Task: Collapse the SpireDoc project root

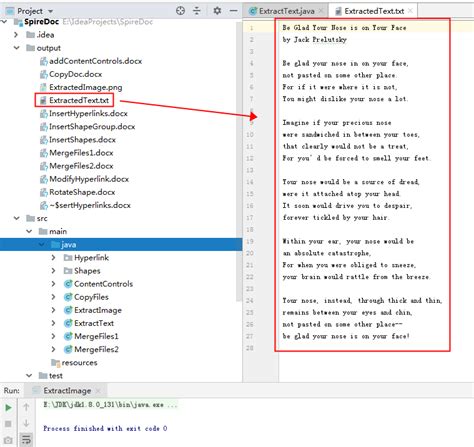Action: point(4,22)
